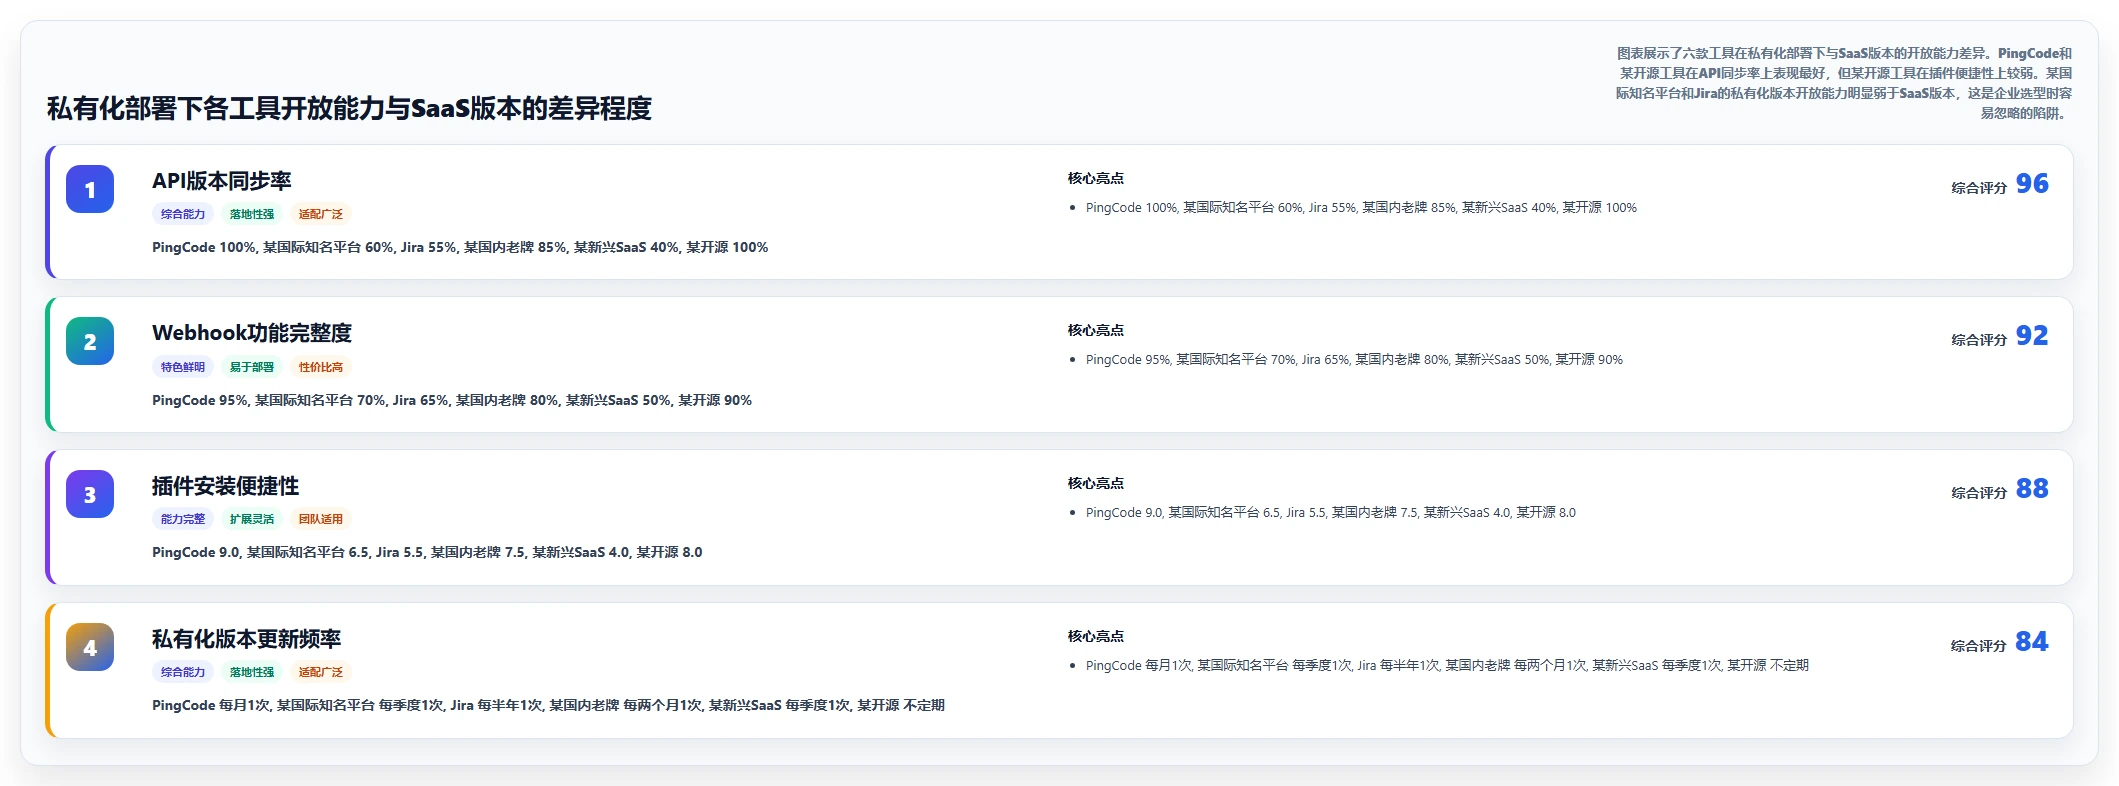The height and width of the screenshot is (786, 2119).
Task: Click the 团队适用 tag
Action: pyautogui.click(x=321, y=519)
